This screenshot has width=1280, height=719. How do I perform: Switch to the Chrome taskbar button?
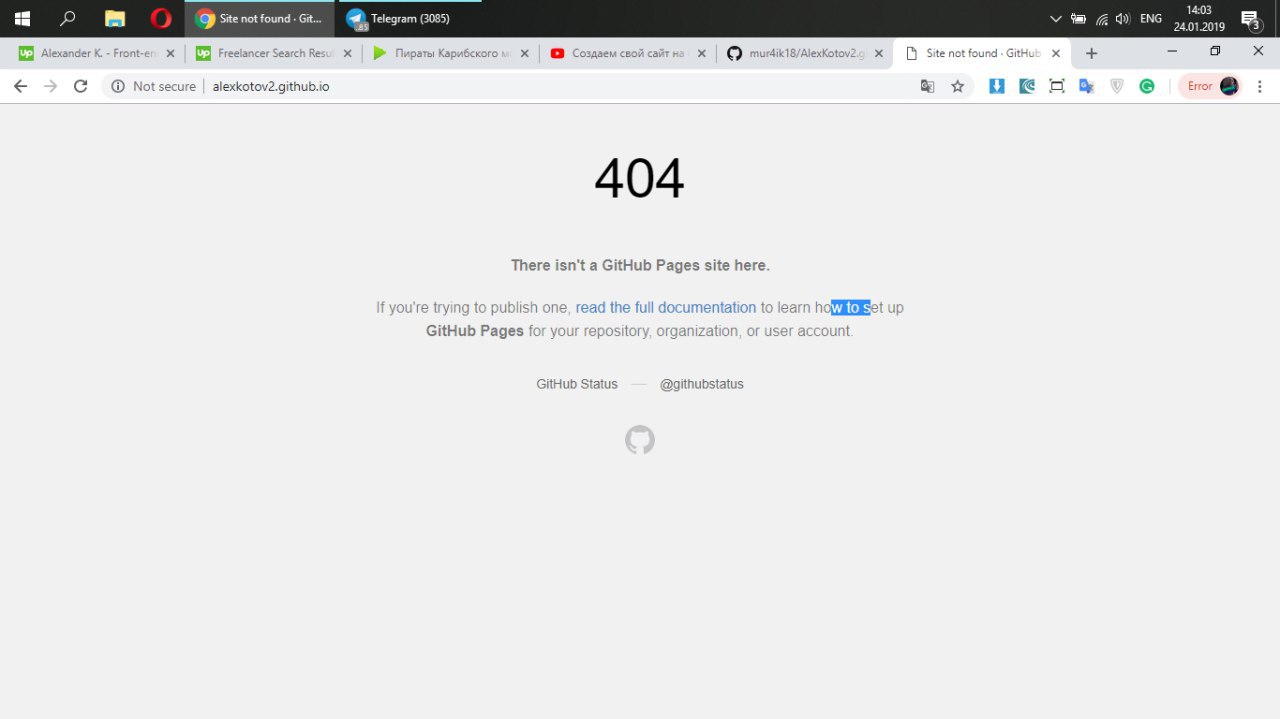[260, 18]
